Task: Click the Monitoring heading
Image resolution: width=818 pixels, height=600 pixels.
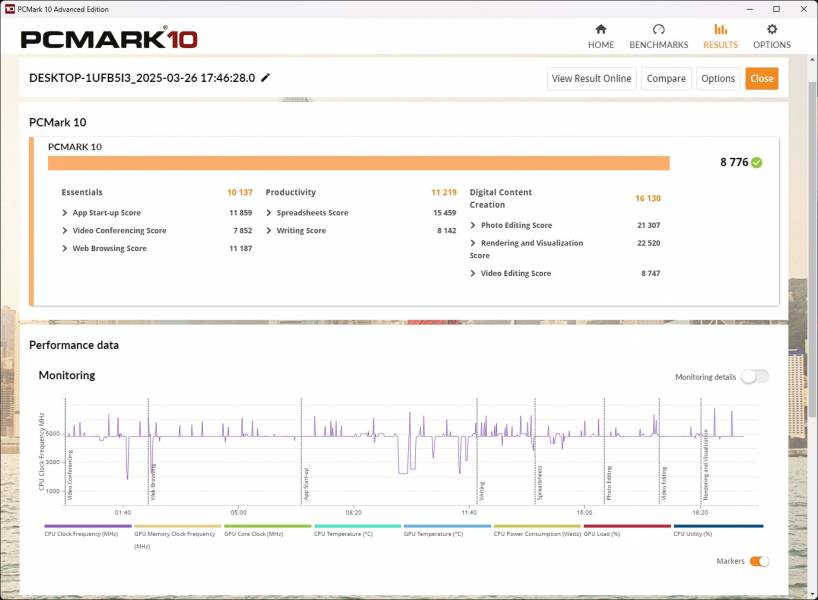Action: click(x=67, y=375)
